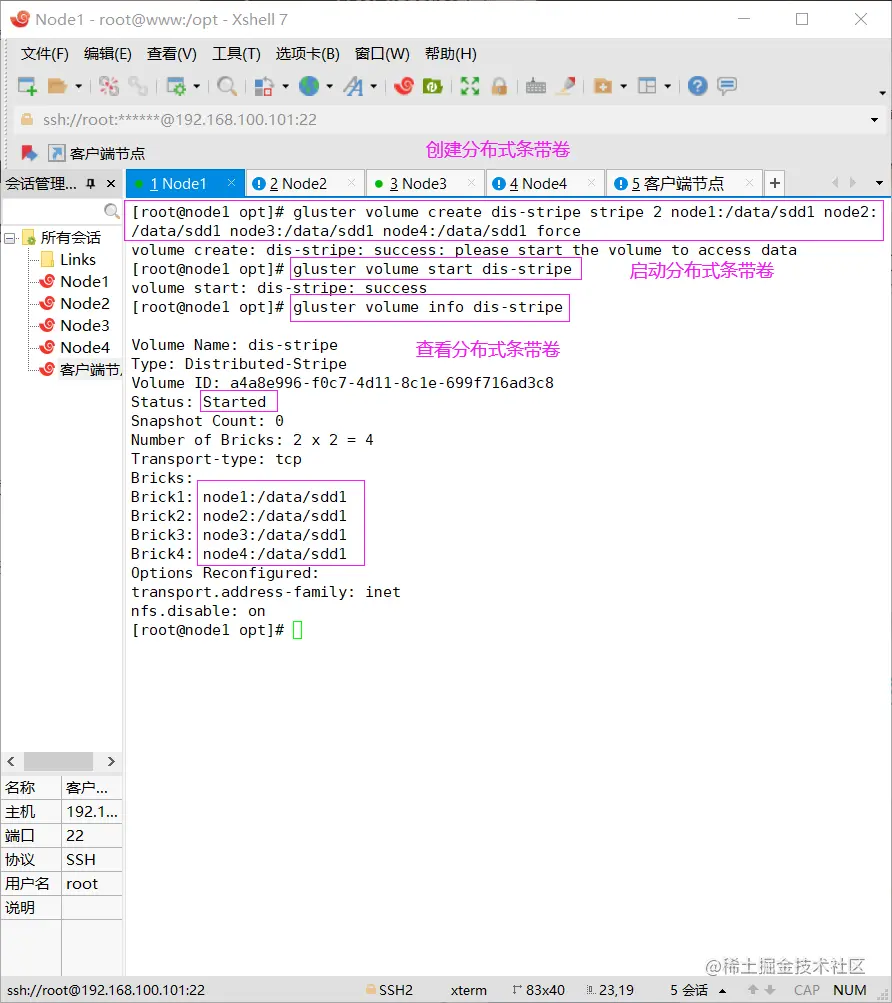This screenshot has width=892, height=1003.
Task: Launch Xftp via red swirl icon
Action: (404, 86)
